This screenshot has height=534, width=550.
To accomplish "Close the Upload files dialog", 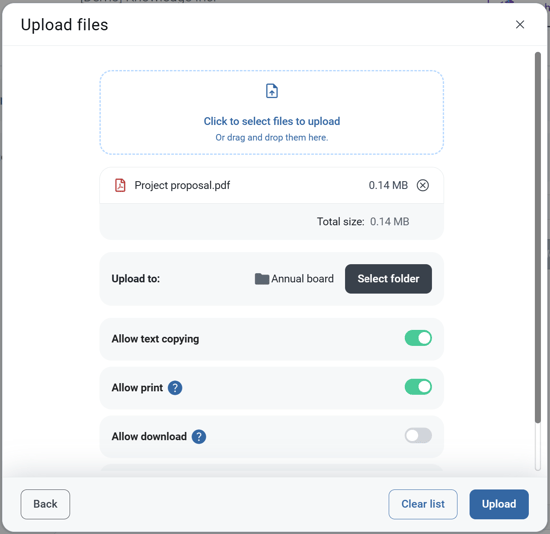I will [520, 25].
